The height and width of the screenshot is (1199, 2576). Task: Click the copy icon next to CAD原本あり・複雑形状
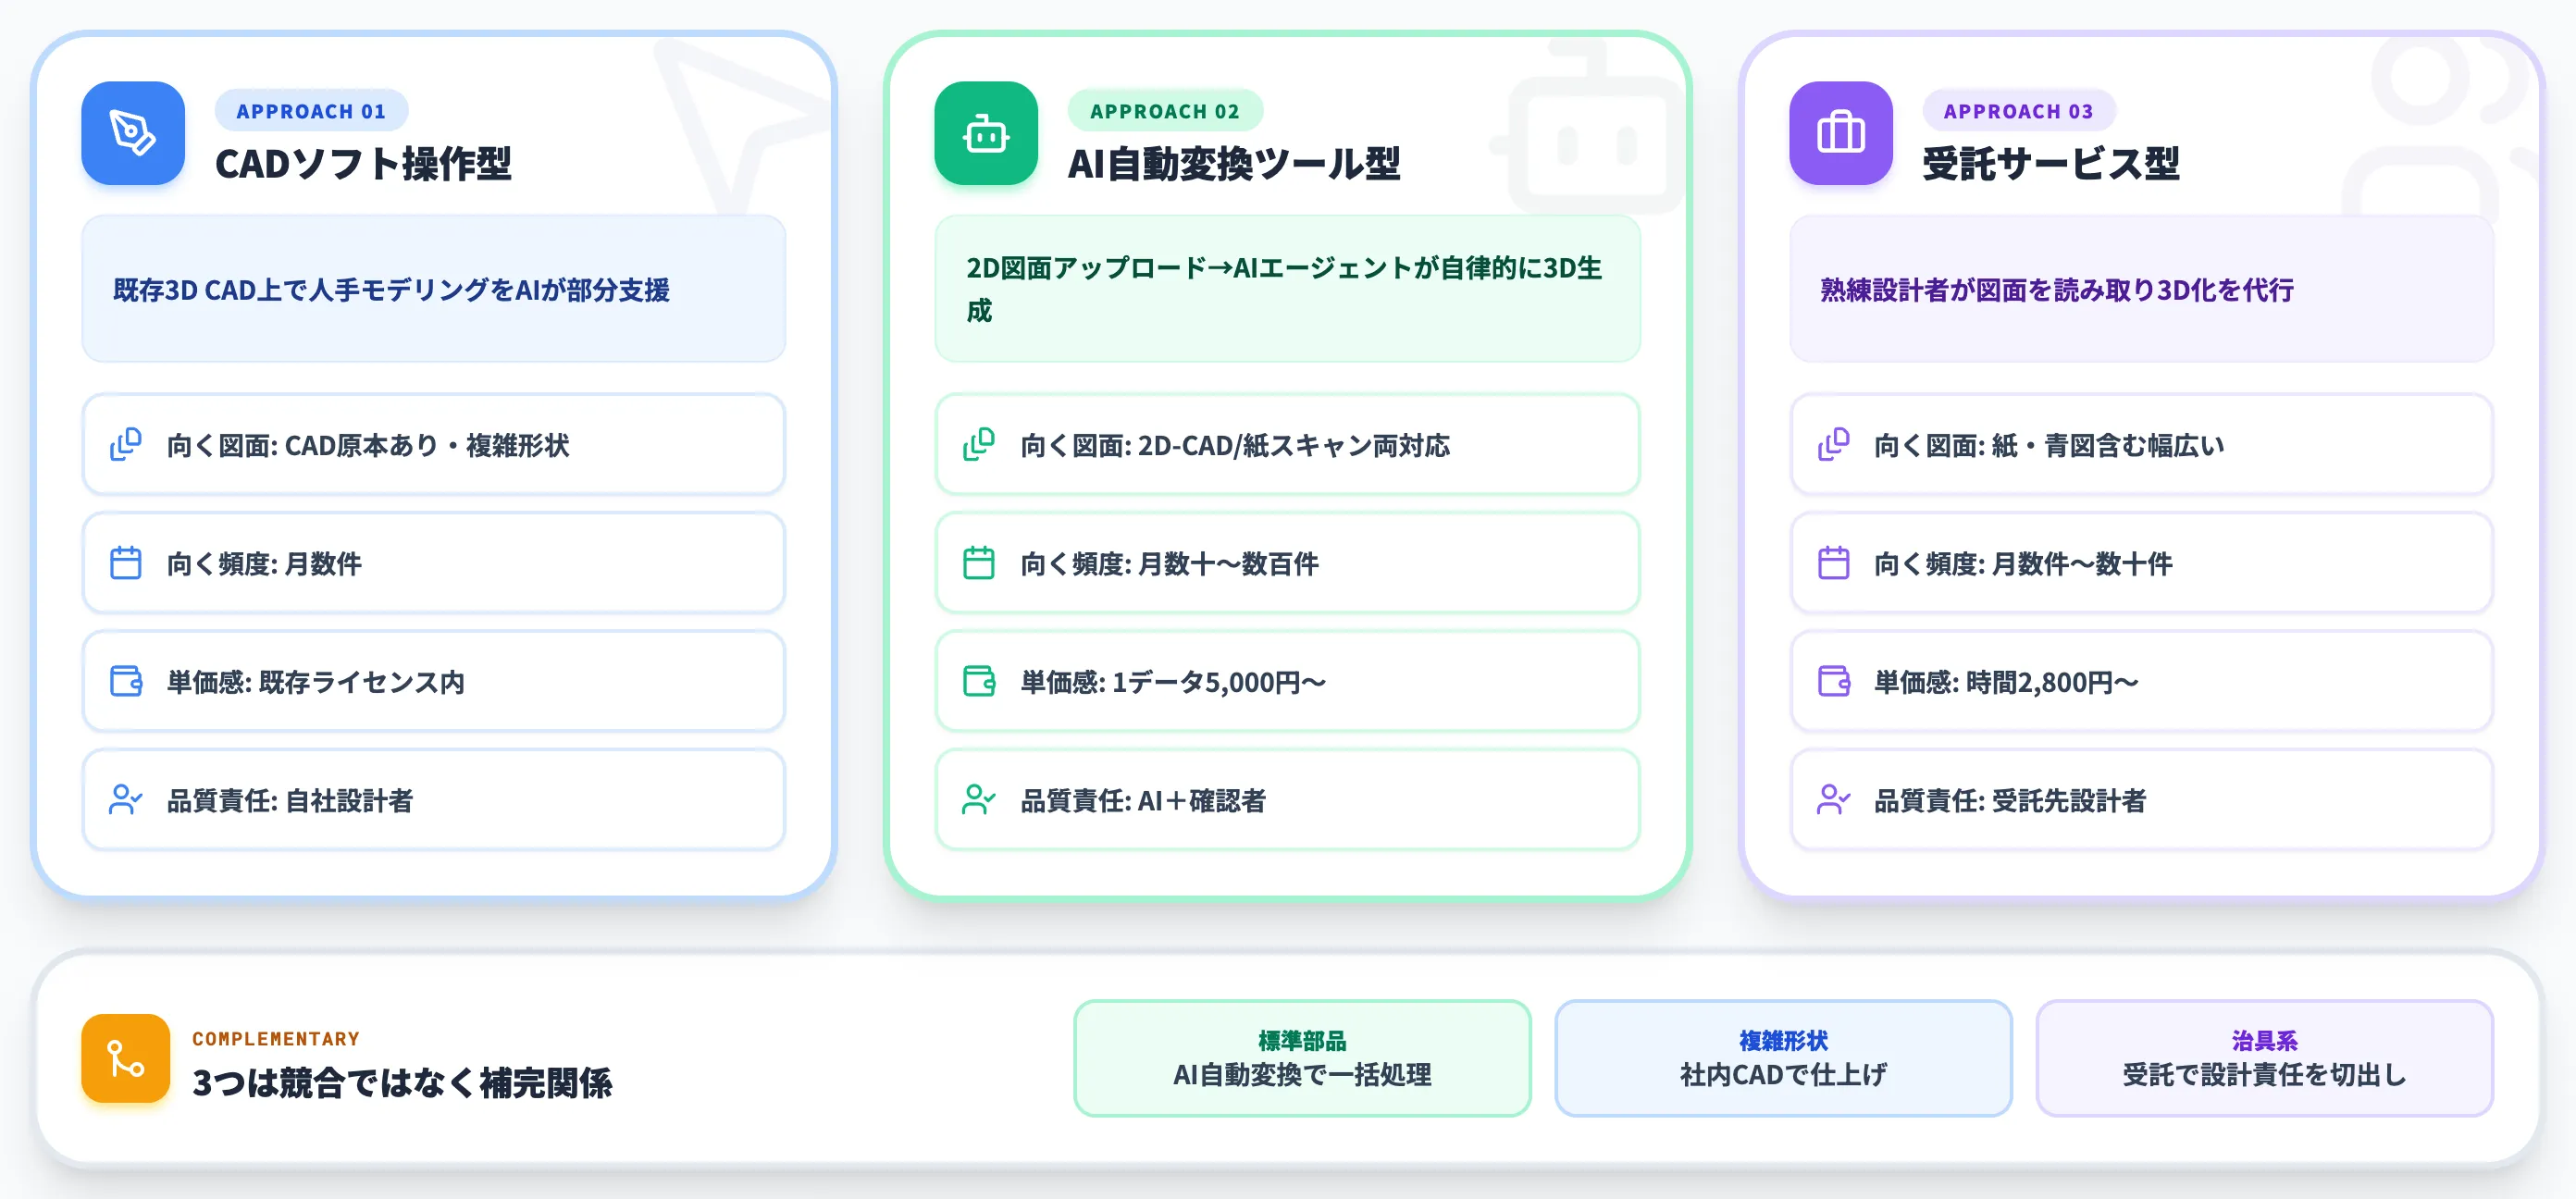pos(126,444)
